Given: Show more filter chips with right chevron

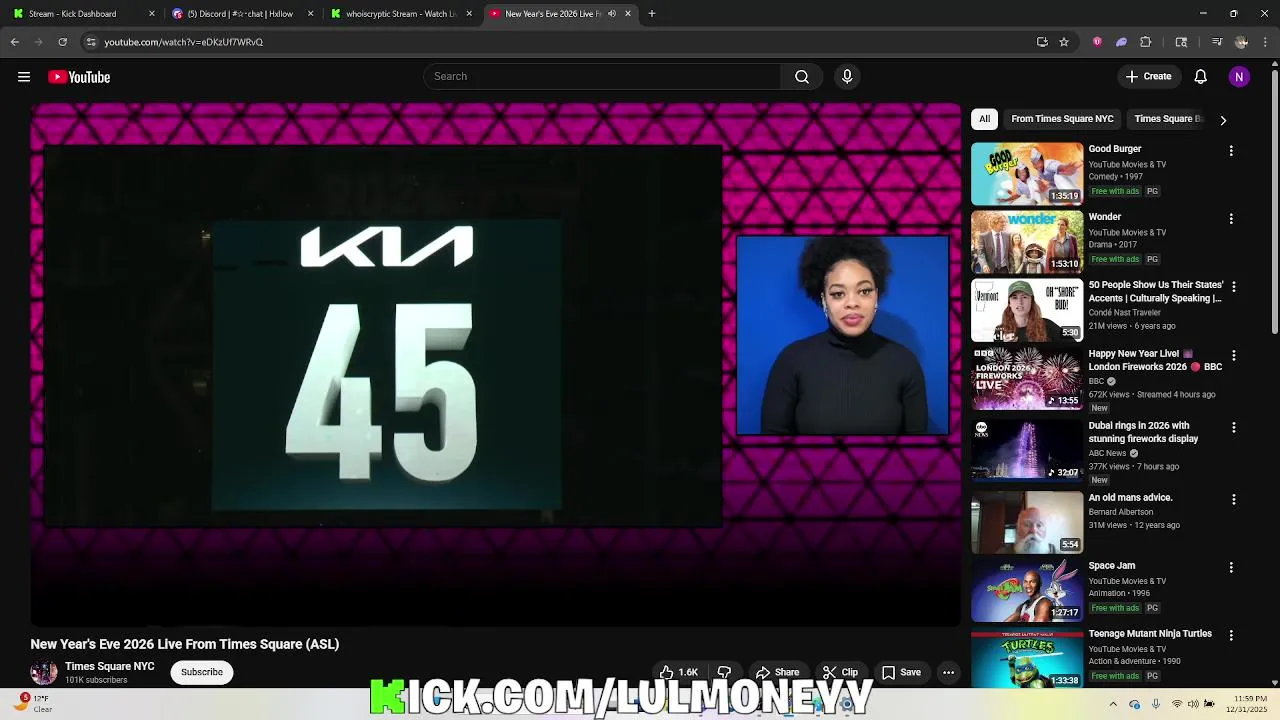Looking at the screenshot, I should 1223,120.
